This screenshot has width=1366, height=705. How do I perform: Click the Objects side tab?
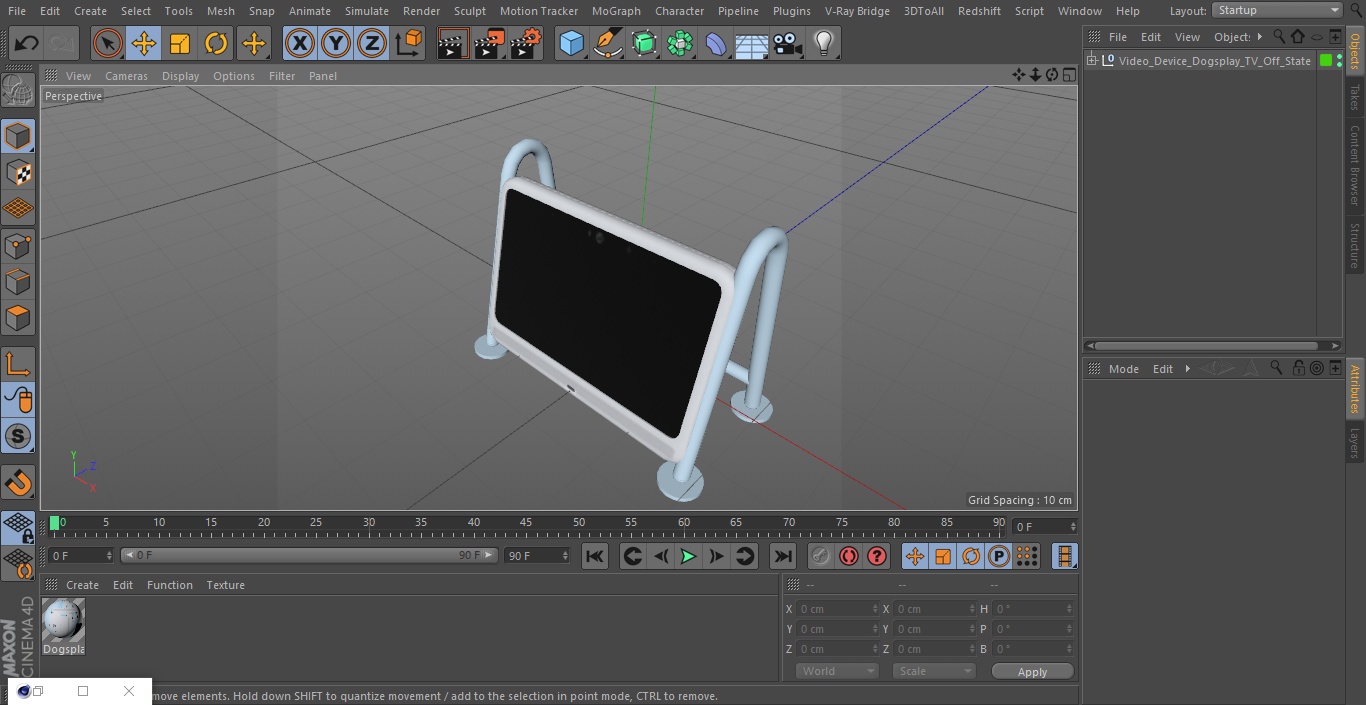(1355, 51)
